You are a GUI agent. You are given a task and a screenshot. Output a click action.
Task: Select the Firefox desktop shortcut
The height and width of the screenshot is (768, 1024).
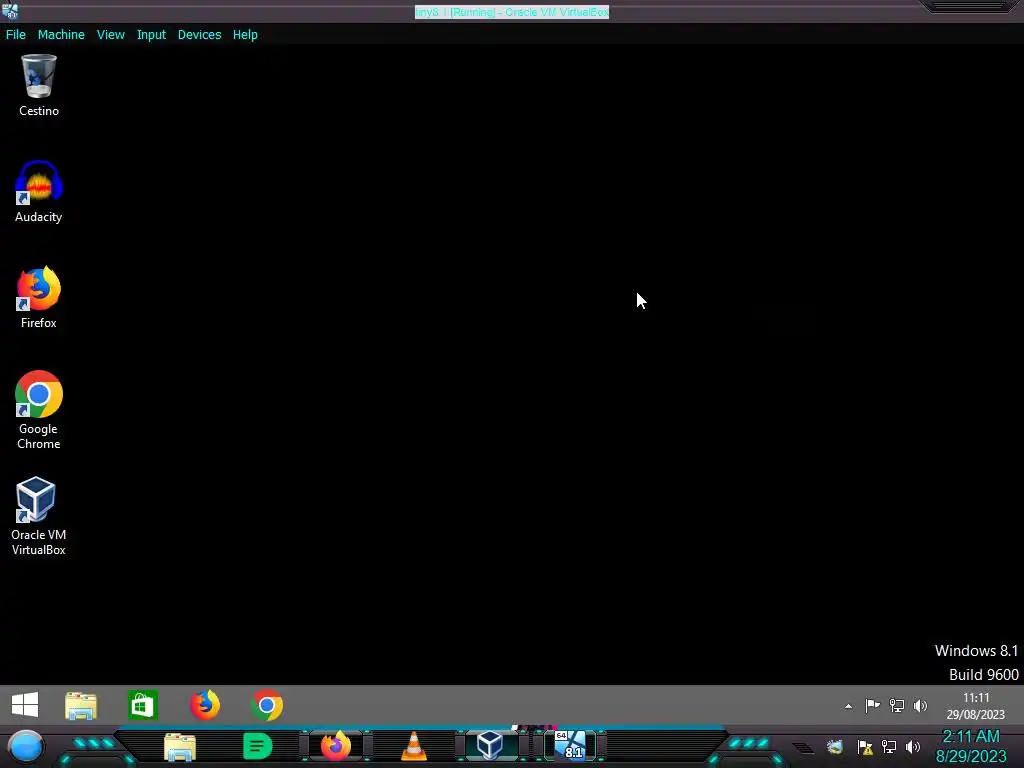(39, 298)
